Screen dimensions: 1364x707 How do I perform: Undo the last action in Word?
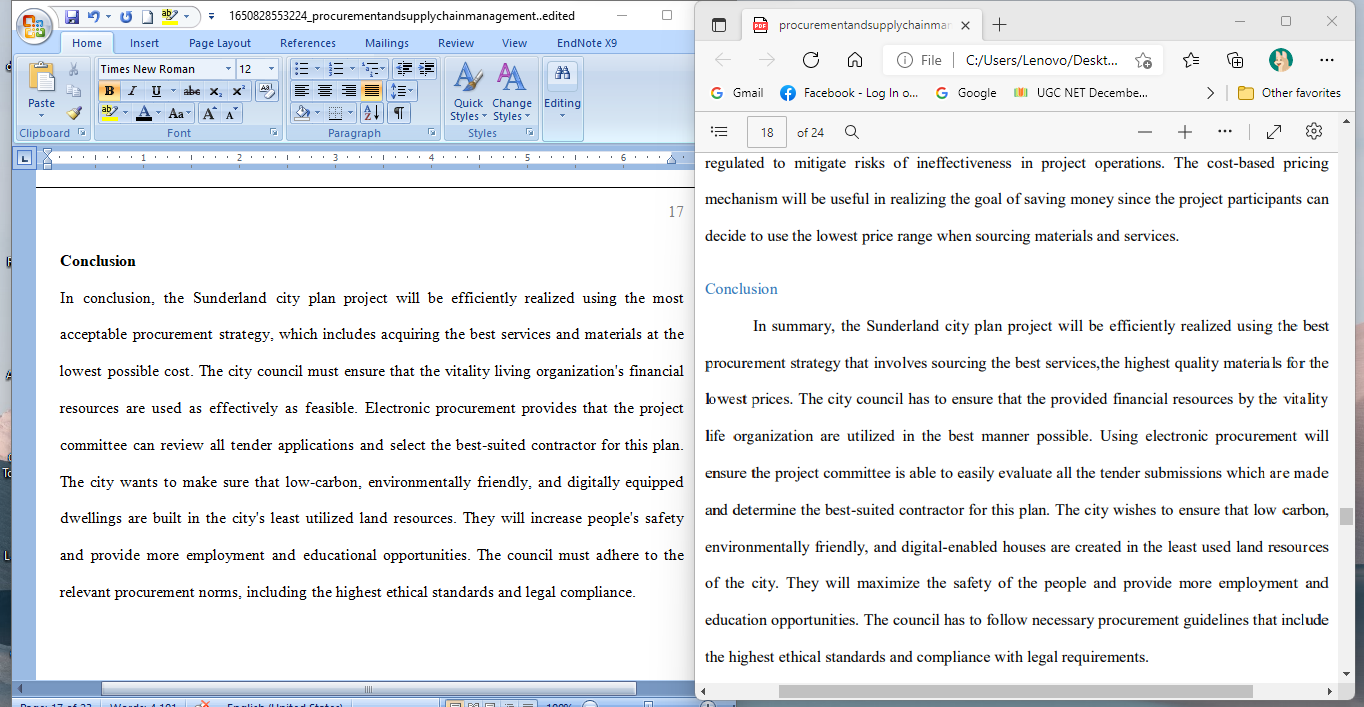[94, 17]
